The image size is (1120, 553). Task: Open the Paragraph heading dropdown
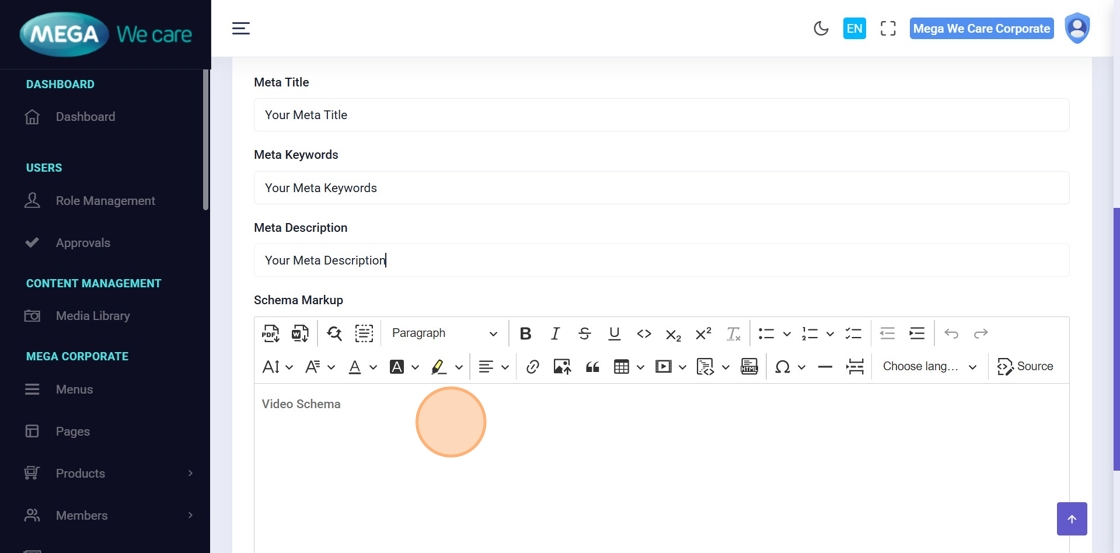(x=444, y=334)
